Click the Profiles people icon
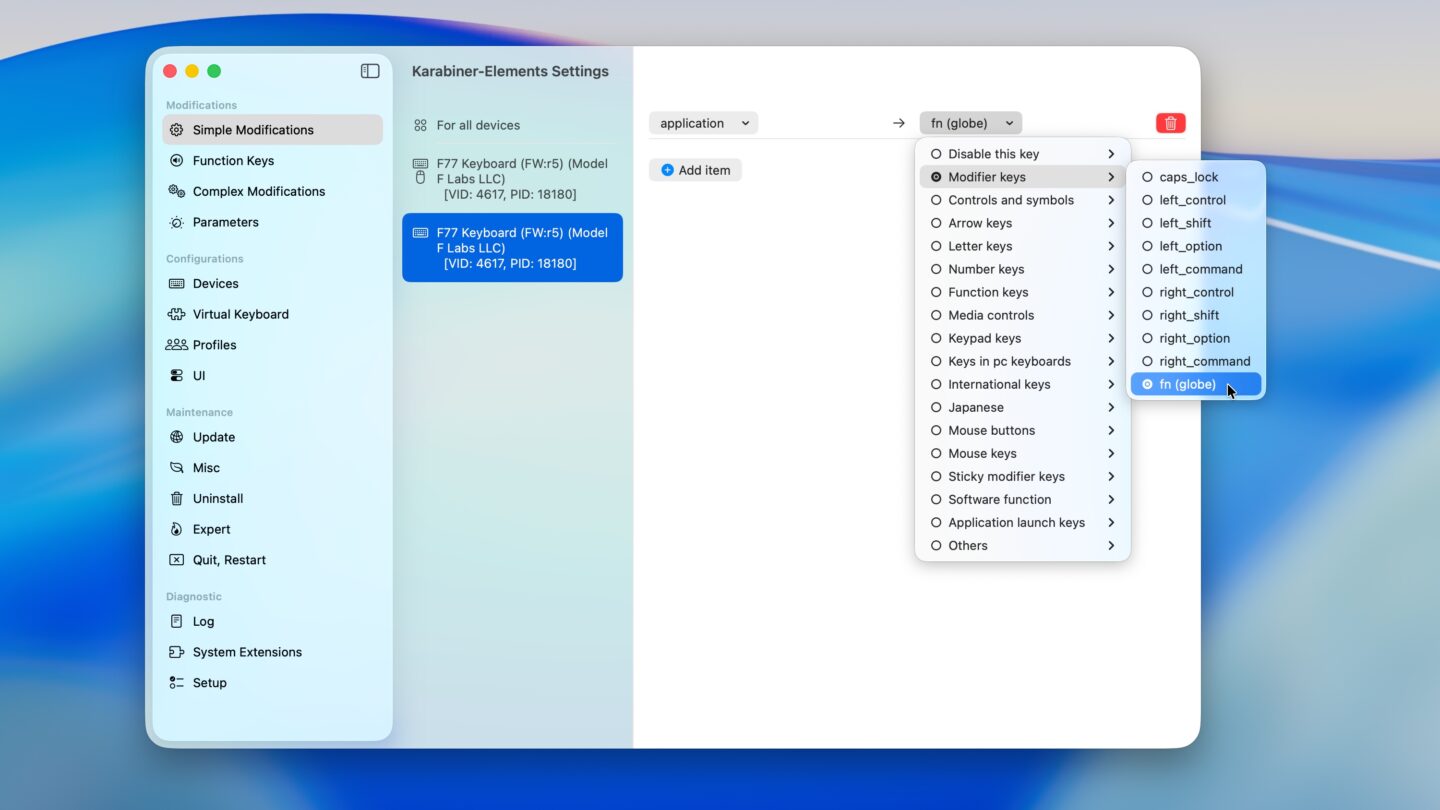 (x=177, y=345)
